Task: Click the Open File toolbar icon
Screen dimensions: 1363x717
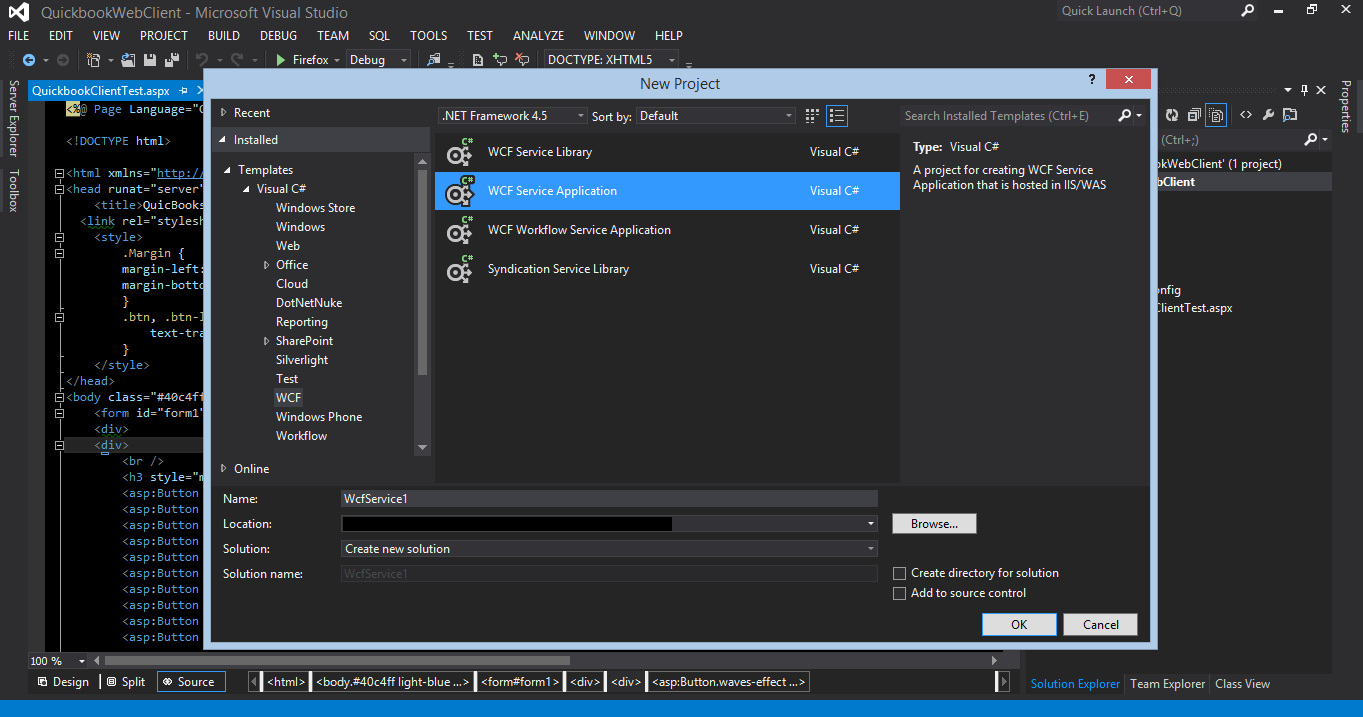Action: tap(128, 60)
